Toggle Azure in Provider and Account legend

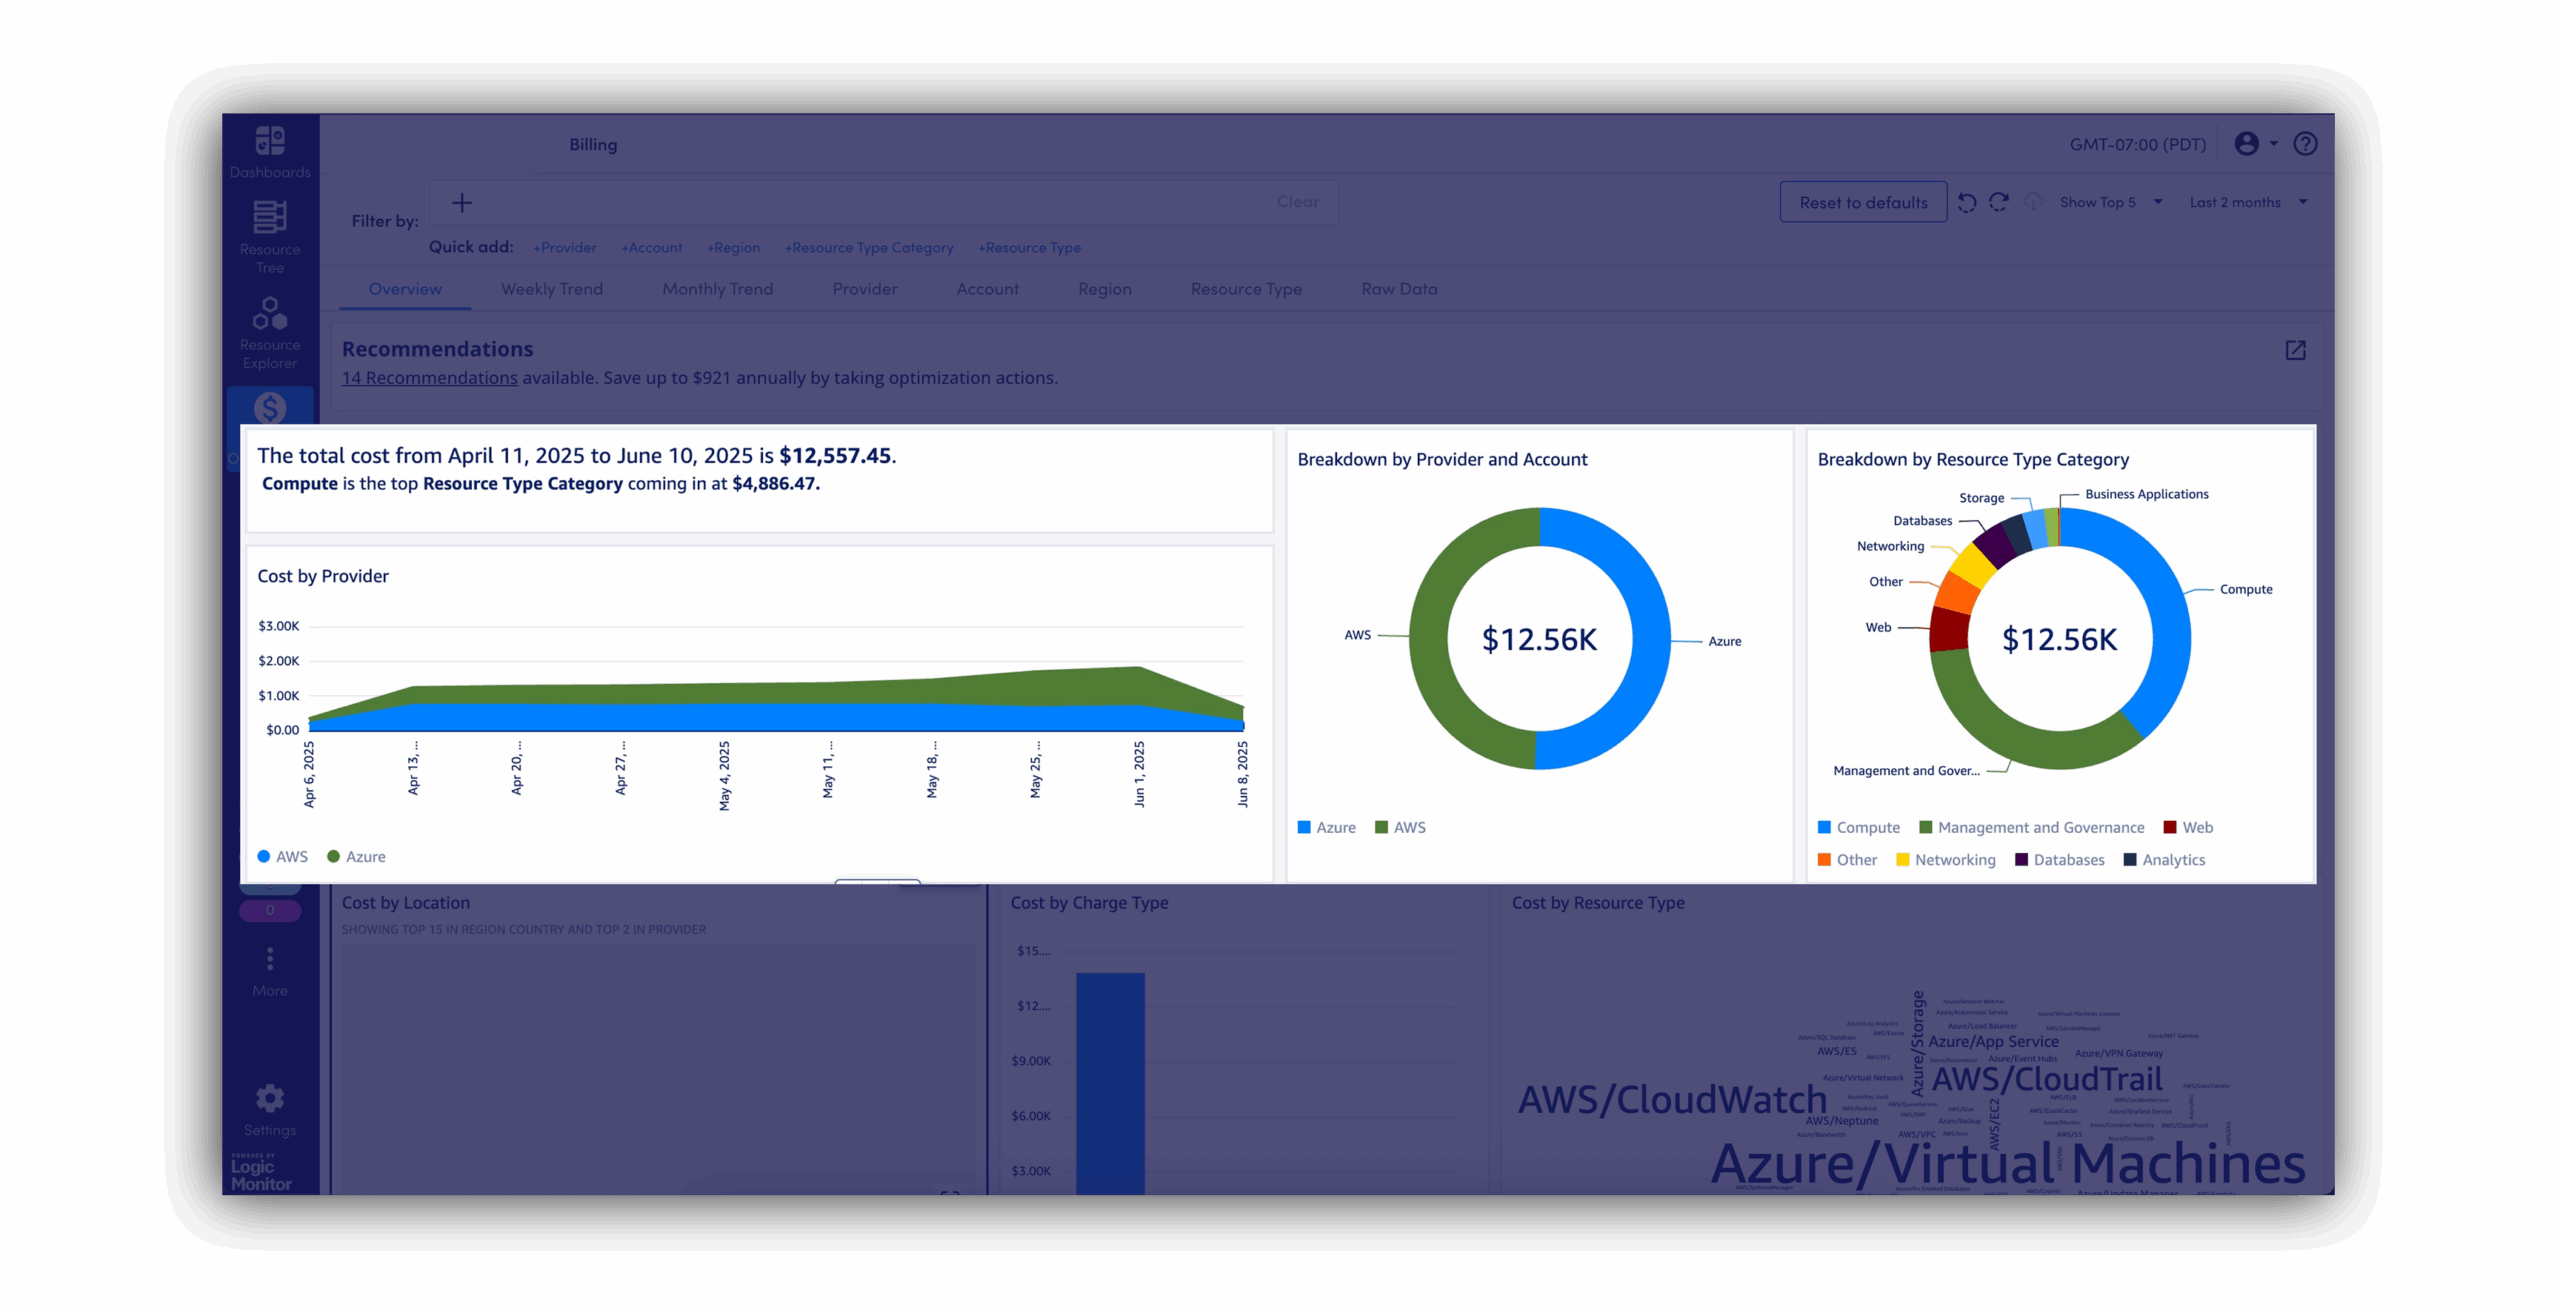[1327, 828]
